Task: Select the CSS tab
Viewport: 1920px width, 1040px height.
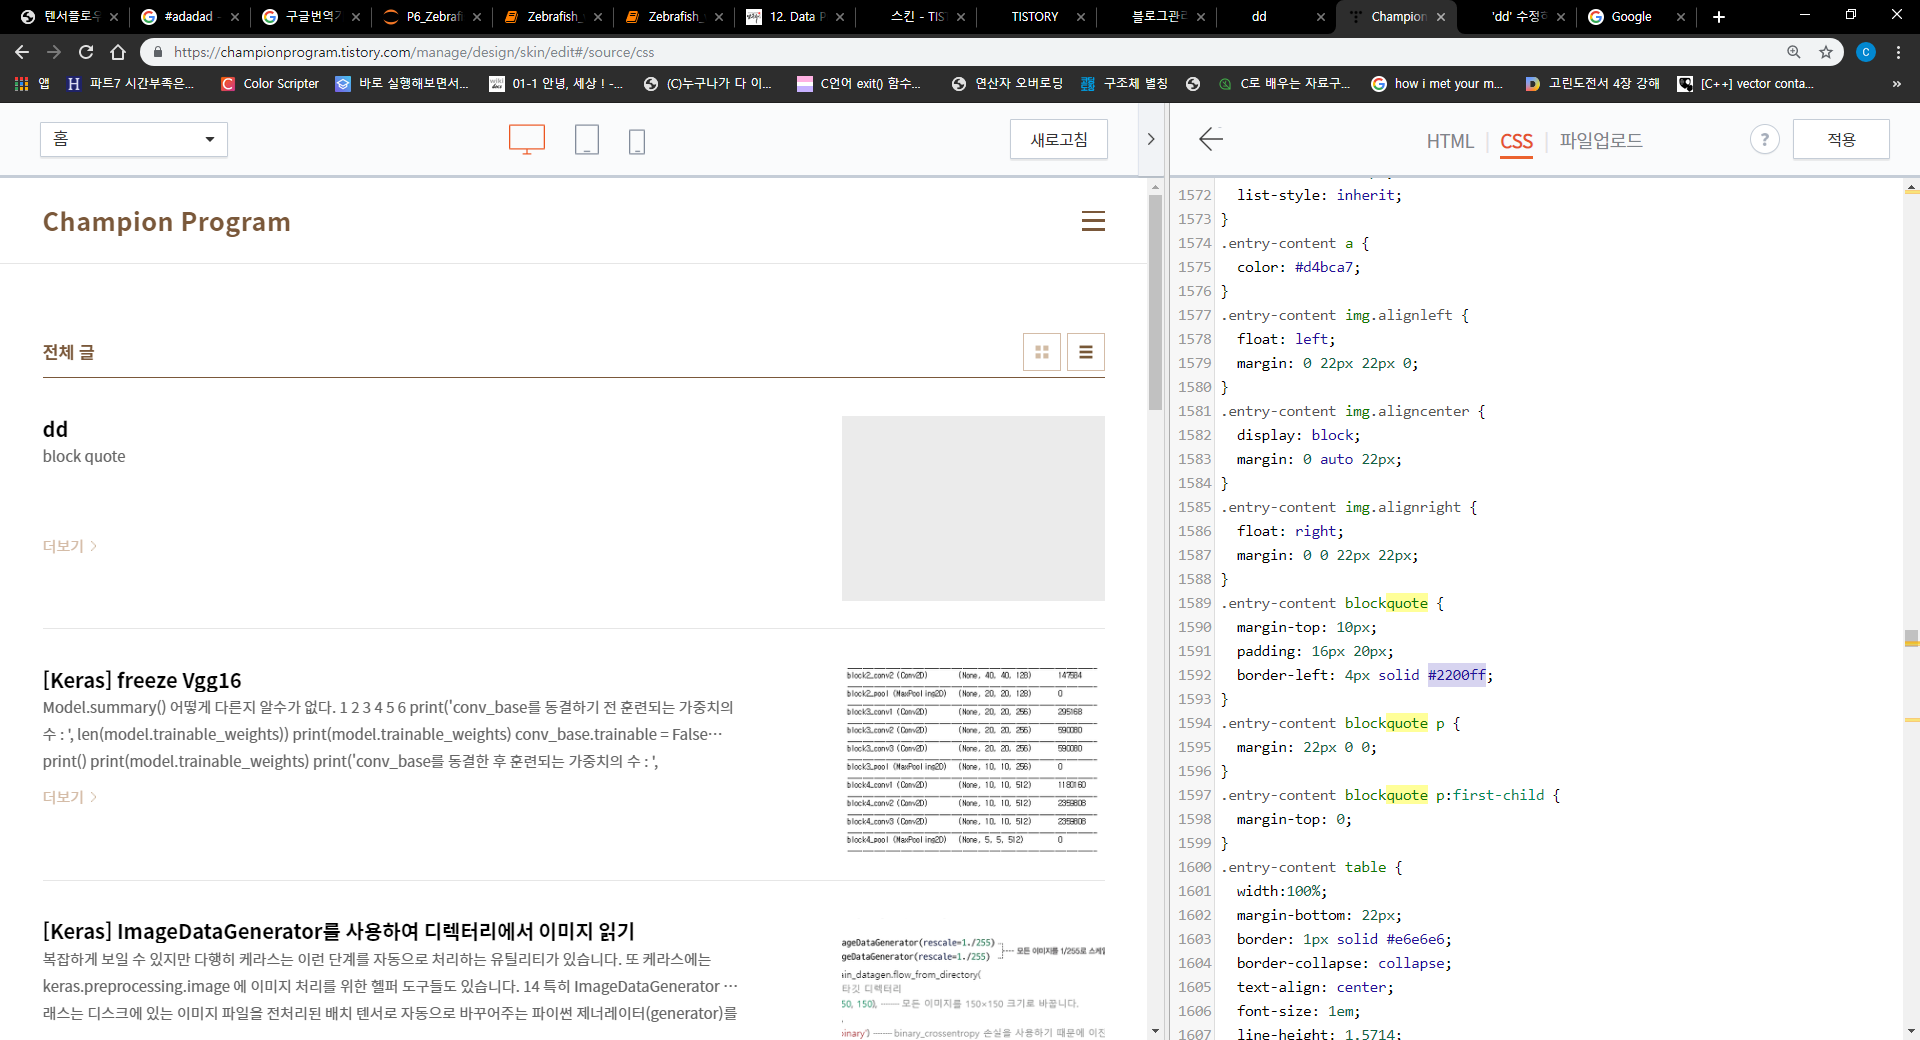Action: [1516, 141]
